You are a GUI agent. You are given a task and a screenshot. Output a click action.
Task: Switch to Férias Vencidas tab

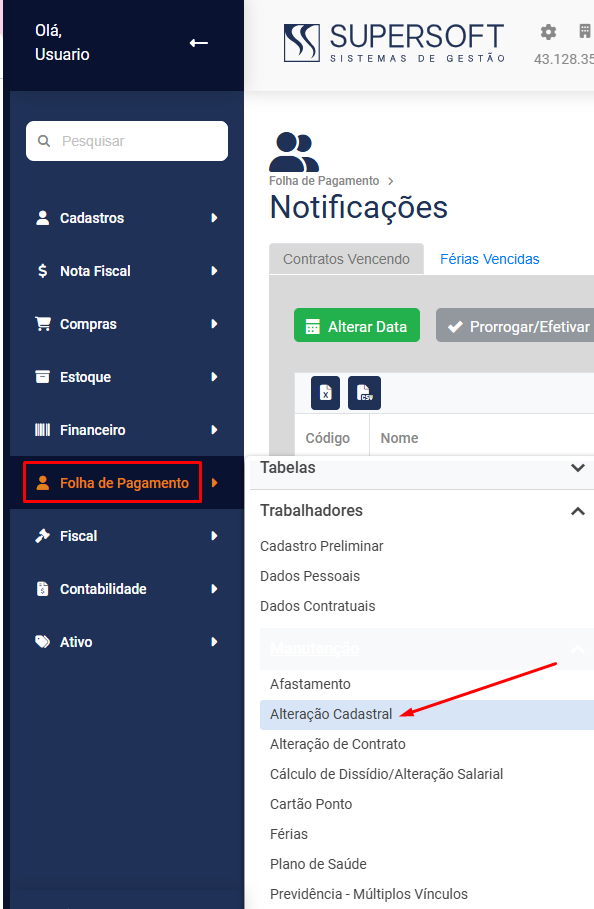[490, 259]
